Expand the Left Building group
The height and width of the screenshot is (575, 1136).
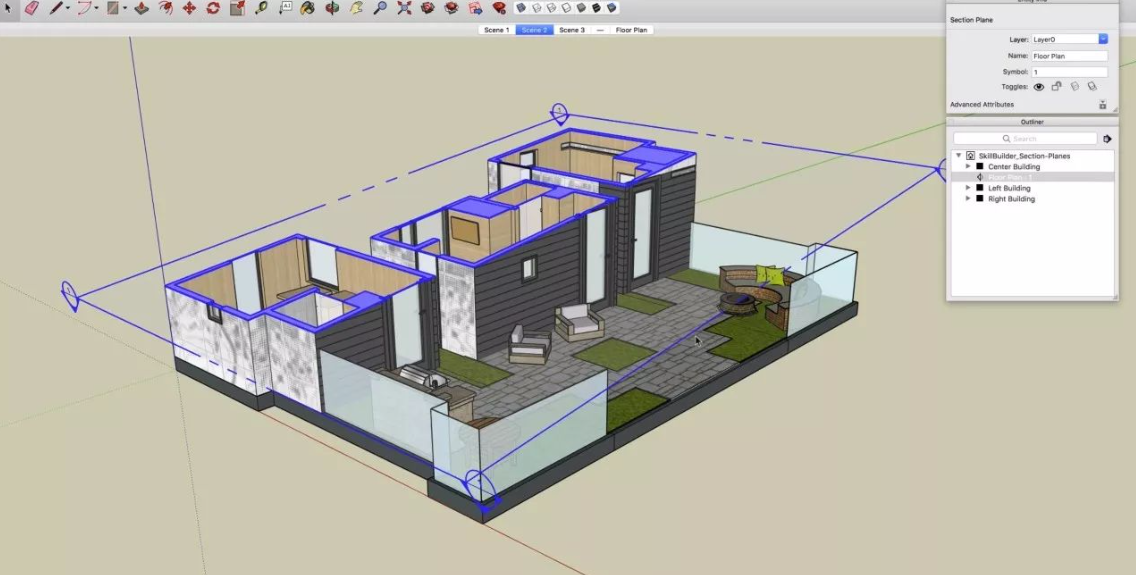coord(968,188)
